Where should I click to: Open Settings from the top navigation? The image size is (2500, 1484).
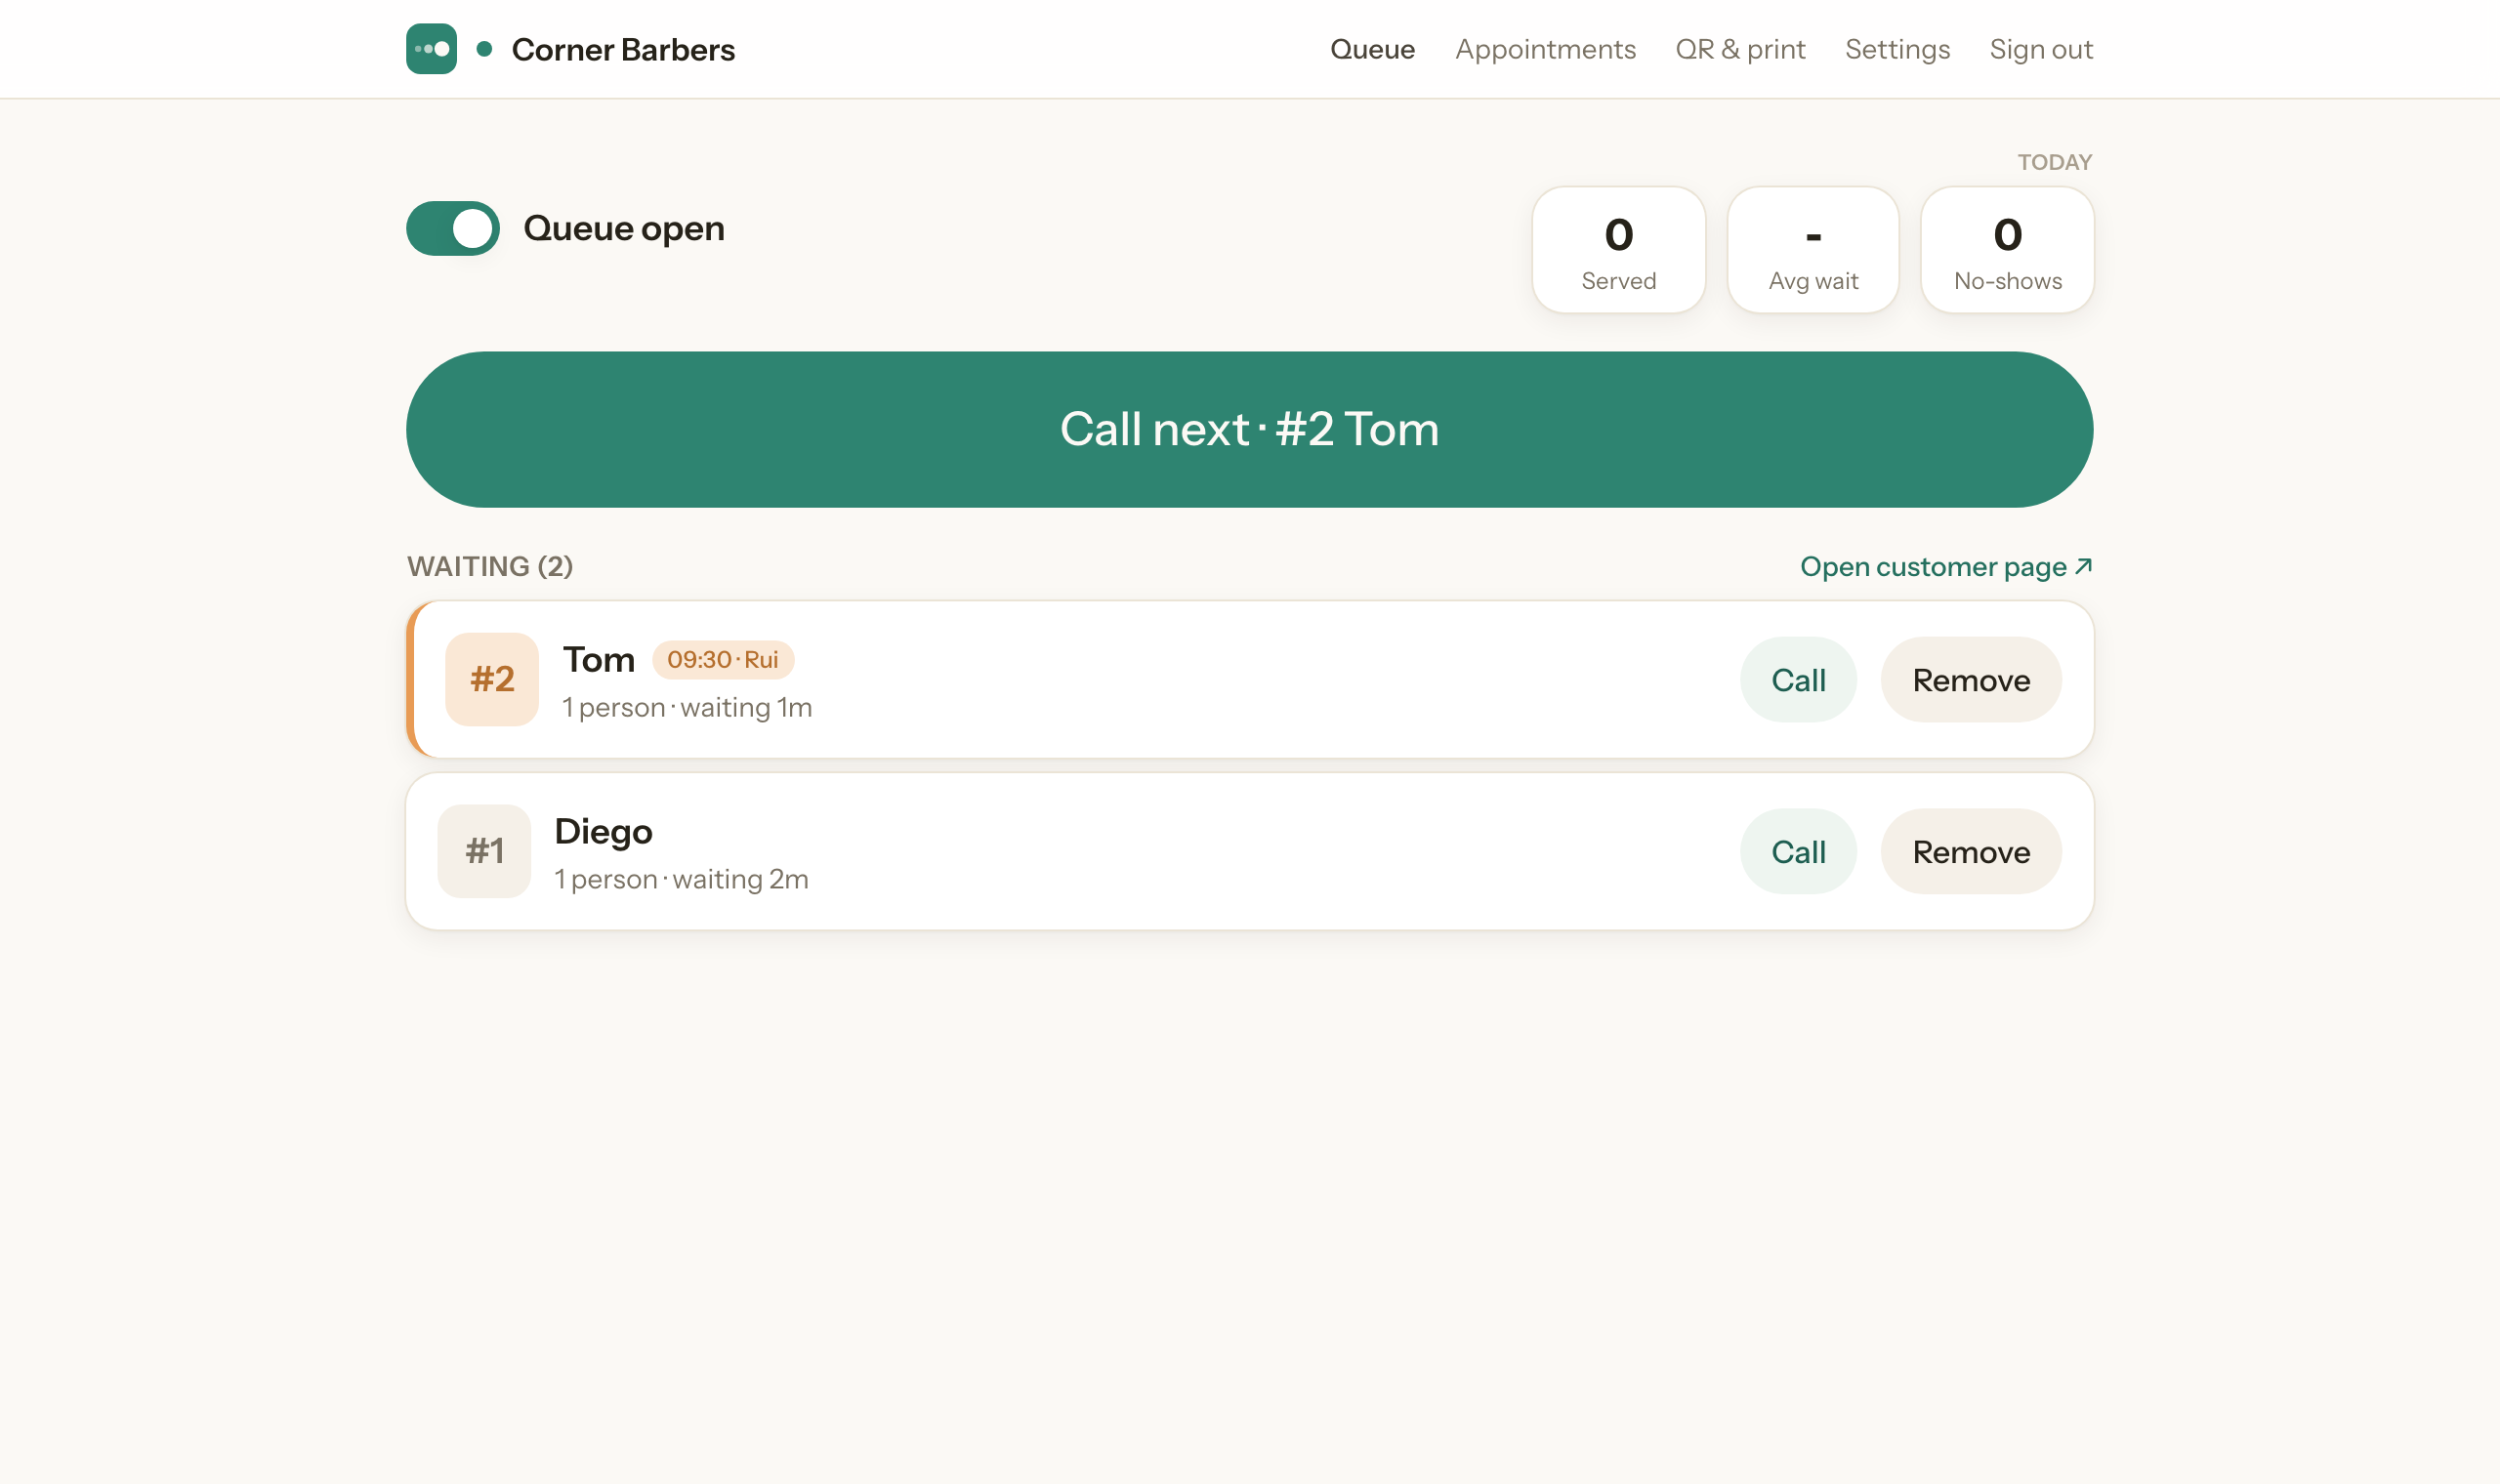click(1897, 49)
